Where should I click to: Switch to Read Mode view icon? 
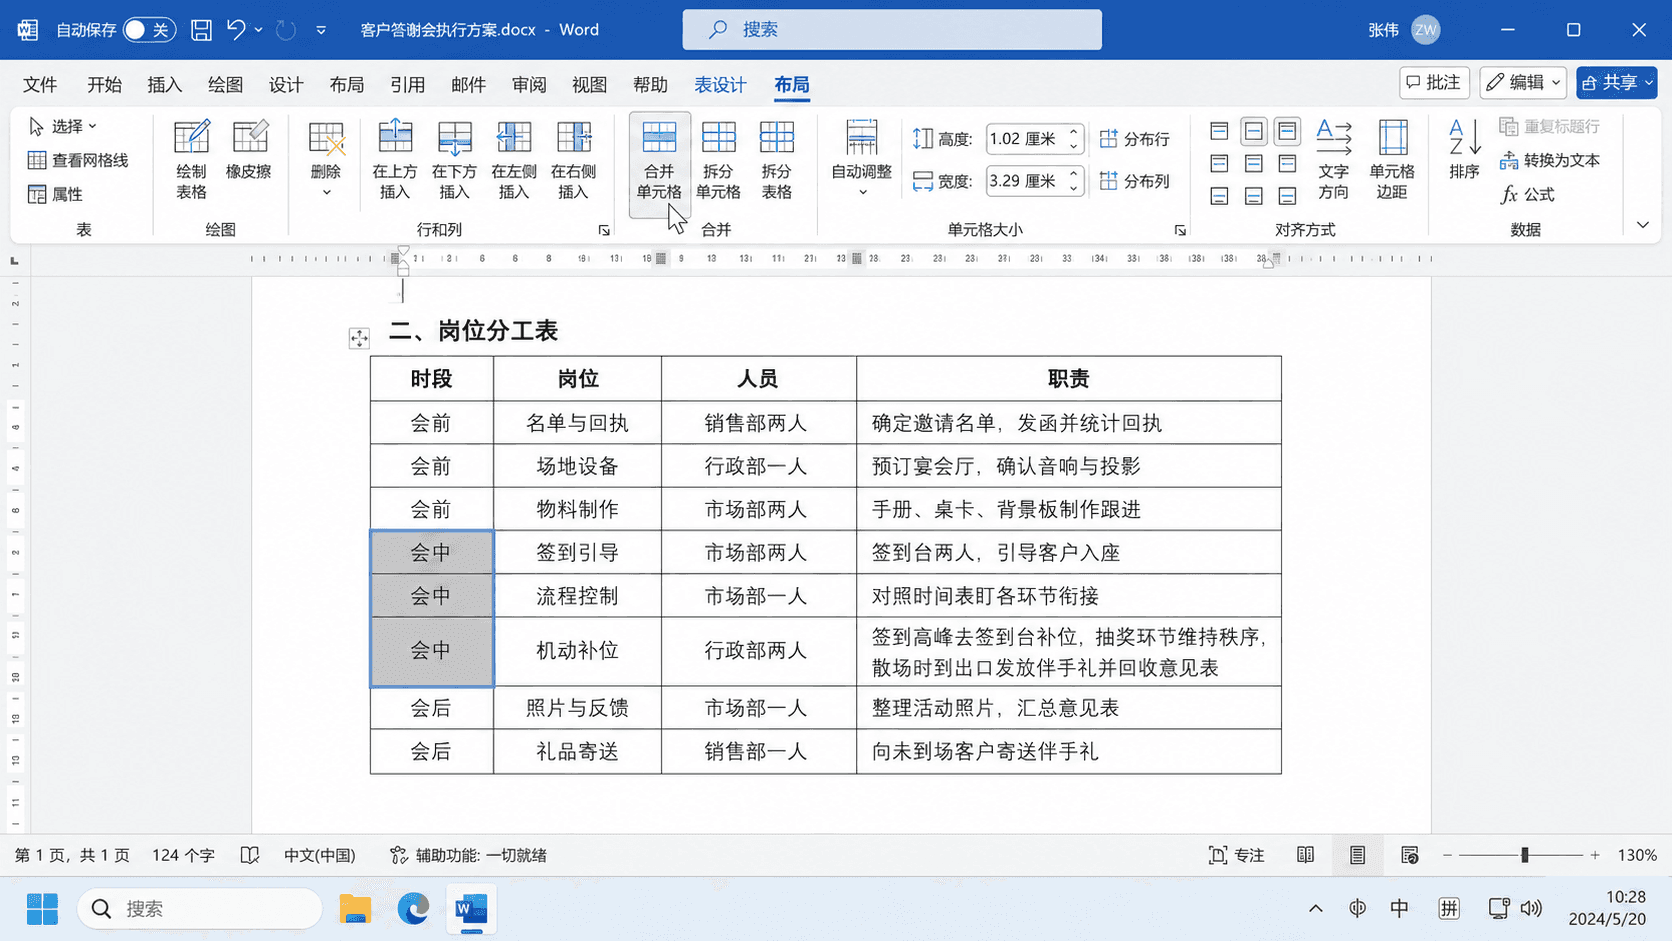(1305, 855)
